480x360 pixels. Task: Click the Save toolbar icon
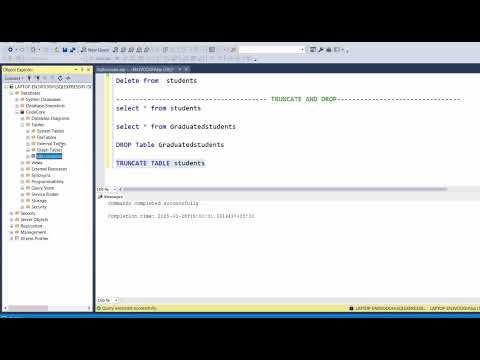(x=65, y=50)
